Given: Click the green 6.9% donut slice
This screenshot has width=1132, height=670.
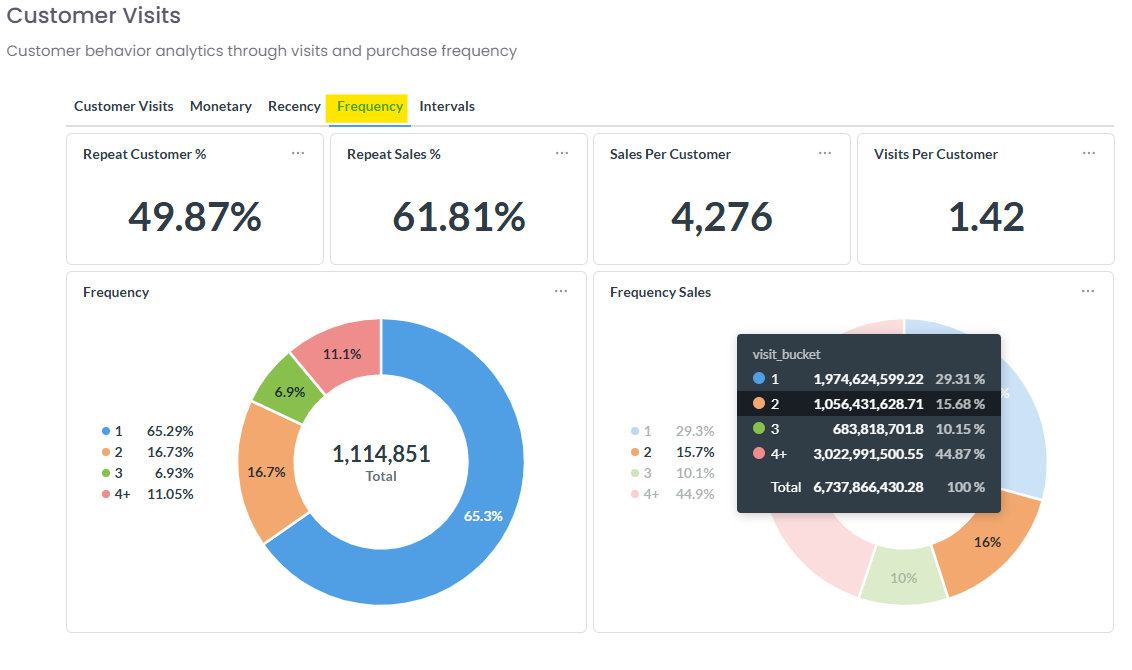Looking at the screenshot, I should click(x=289, y=392).
